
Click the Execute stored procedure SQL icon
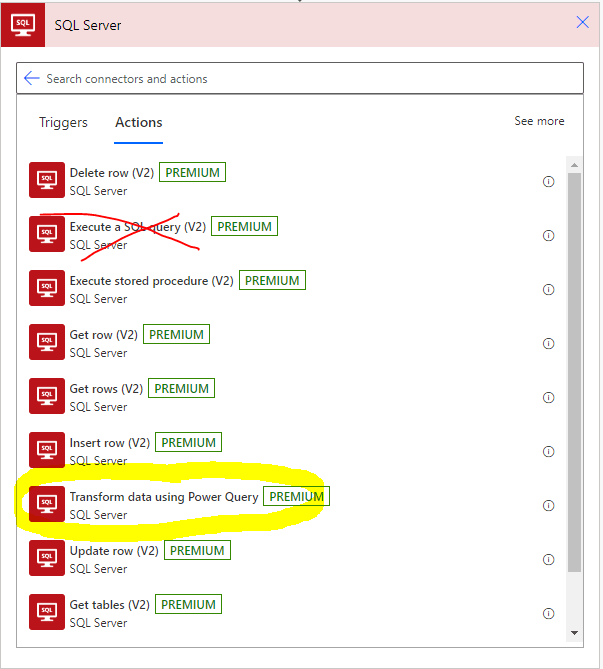point(47,288)
